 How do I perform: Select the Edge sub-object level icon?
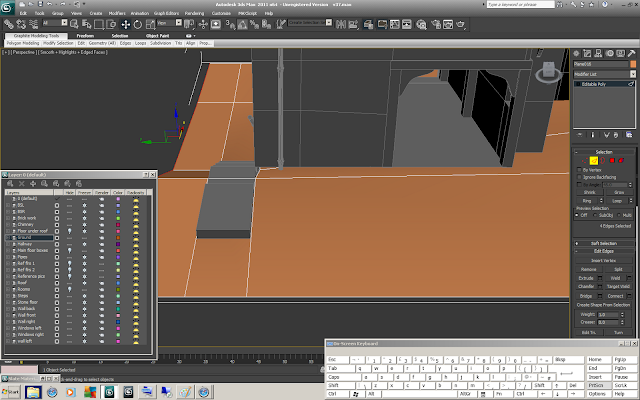click(592, 159)
